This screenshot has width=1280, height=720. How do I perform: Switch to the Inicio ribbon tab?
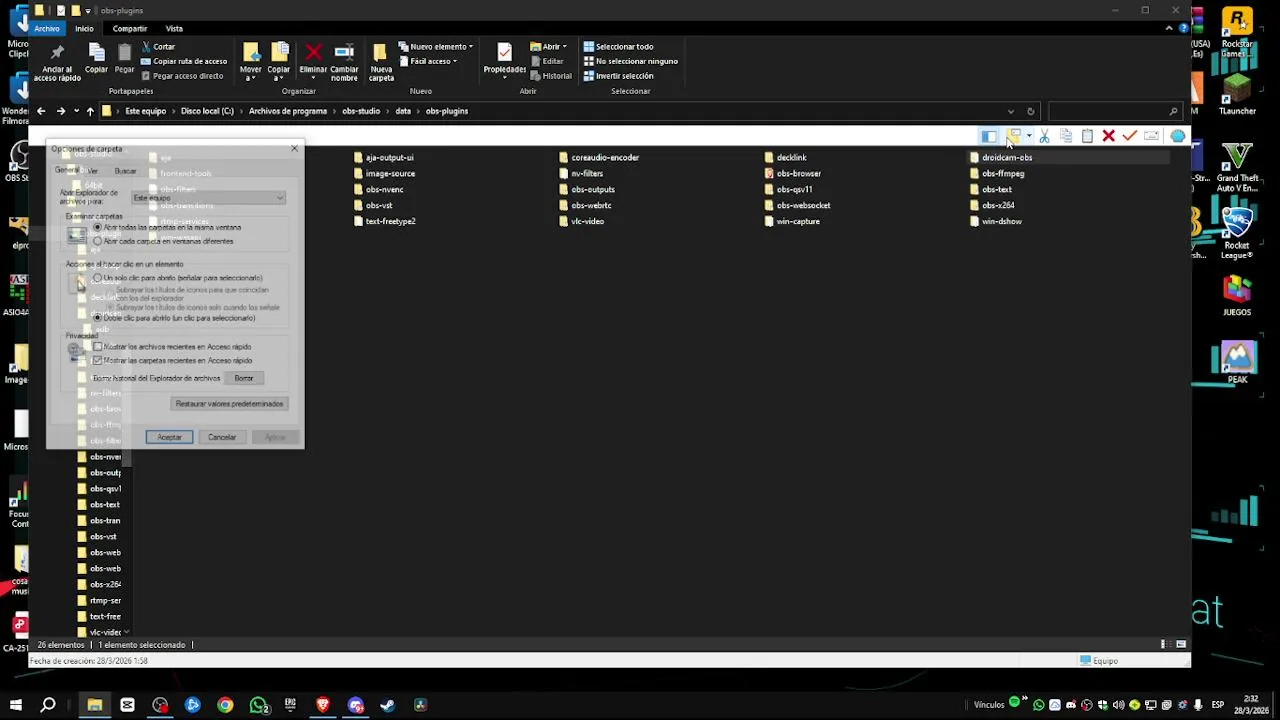pyautogui.click(x=84, y=28)
